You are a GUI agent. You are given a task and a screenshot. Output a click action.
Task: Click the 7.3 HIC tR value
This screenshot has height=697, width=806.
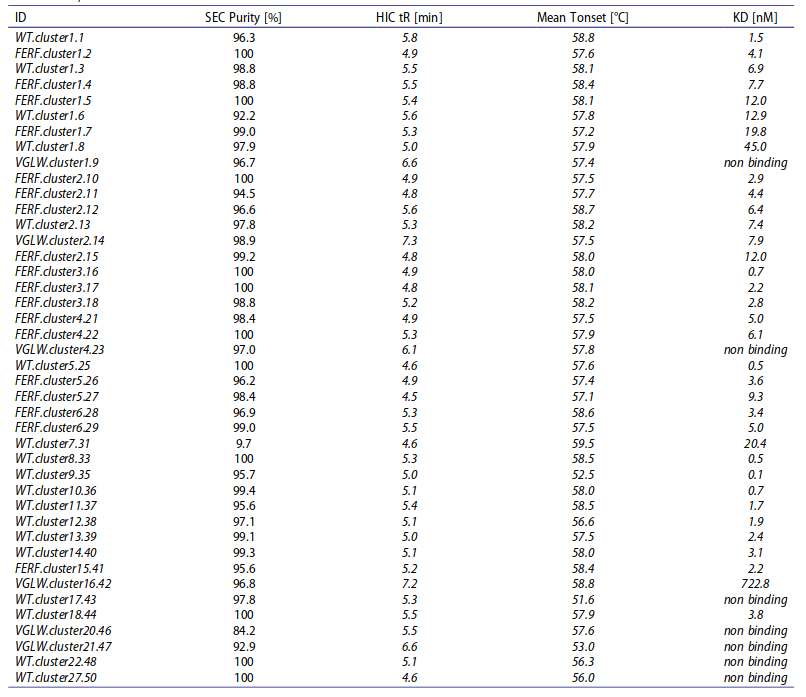click(x=411, y=241)
